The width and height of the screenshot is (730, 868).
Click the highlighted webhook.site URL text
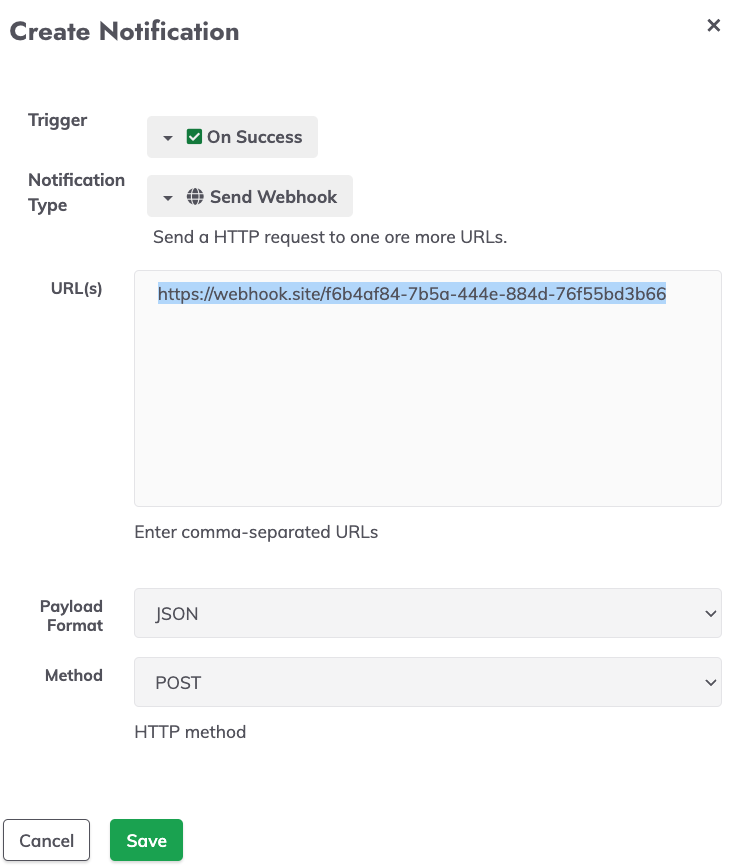[412, 293]
